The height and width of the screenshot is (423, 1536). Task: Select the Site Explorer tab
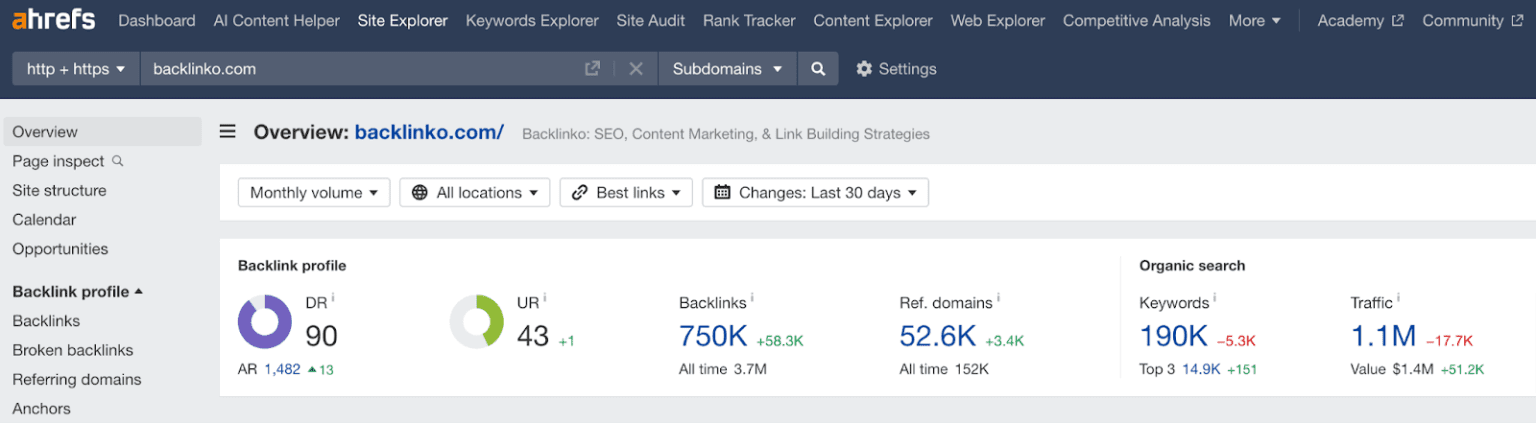click(403, 20)
